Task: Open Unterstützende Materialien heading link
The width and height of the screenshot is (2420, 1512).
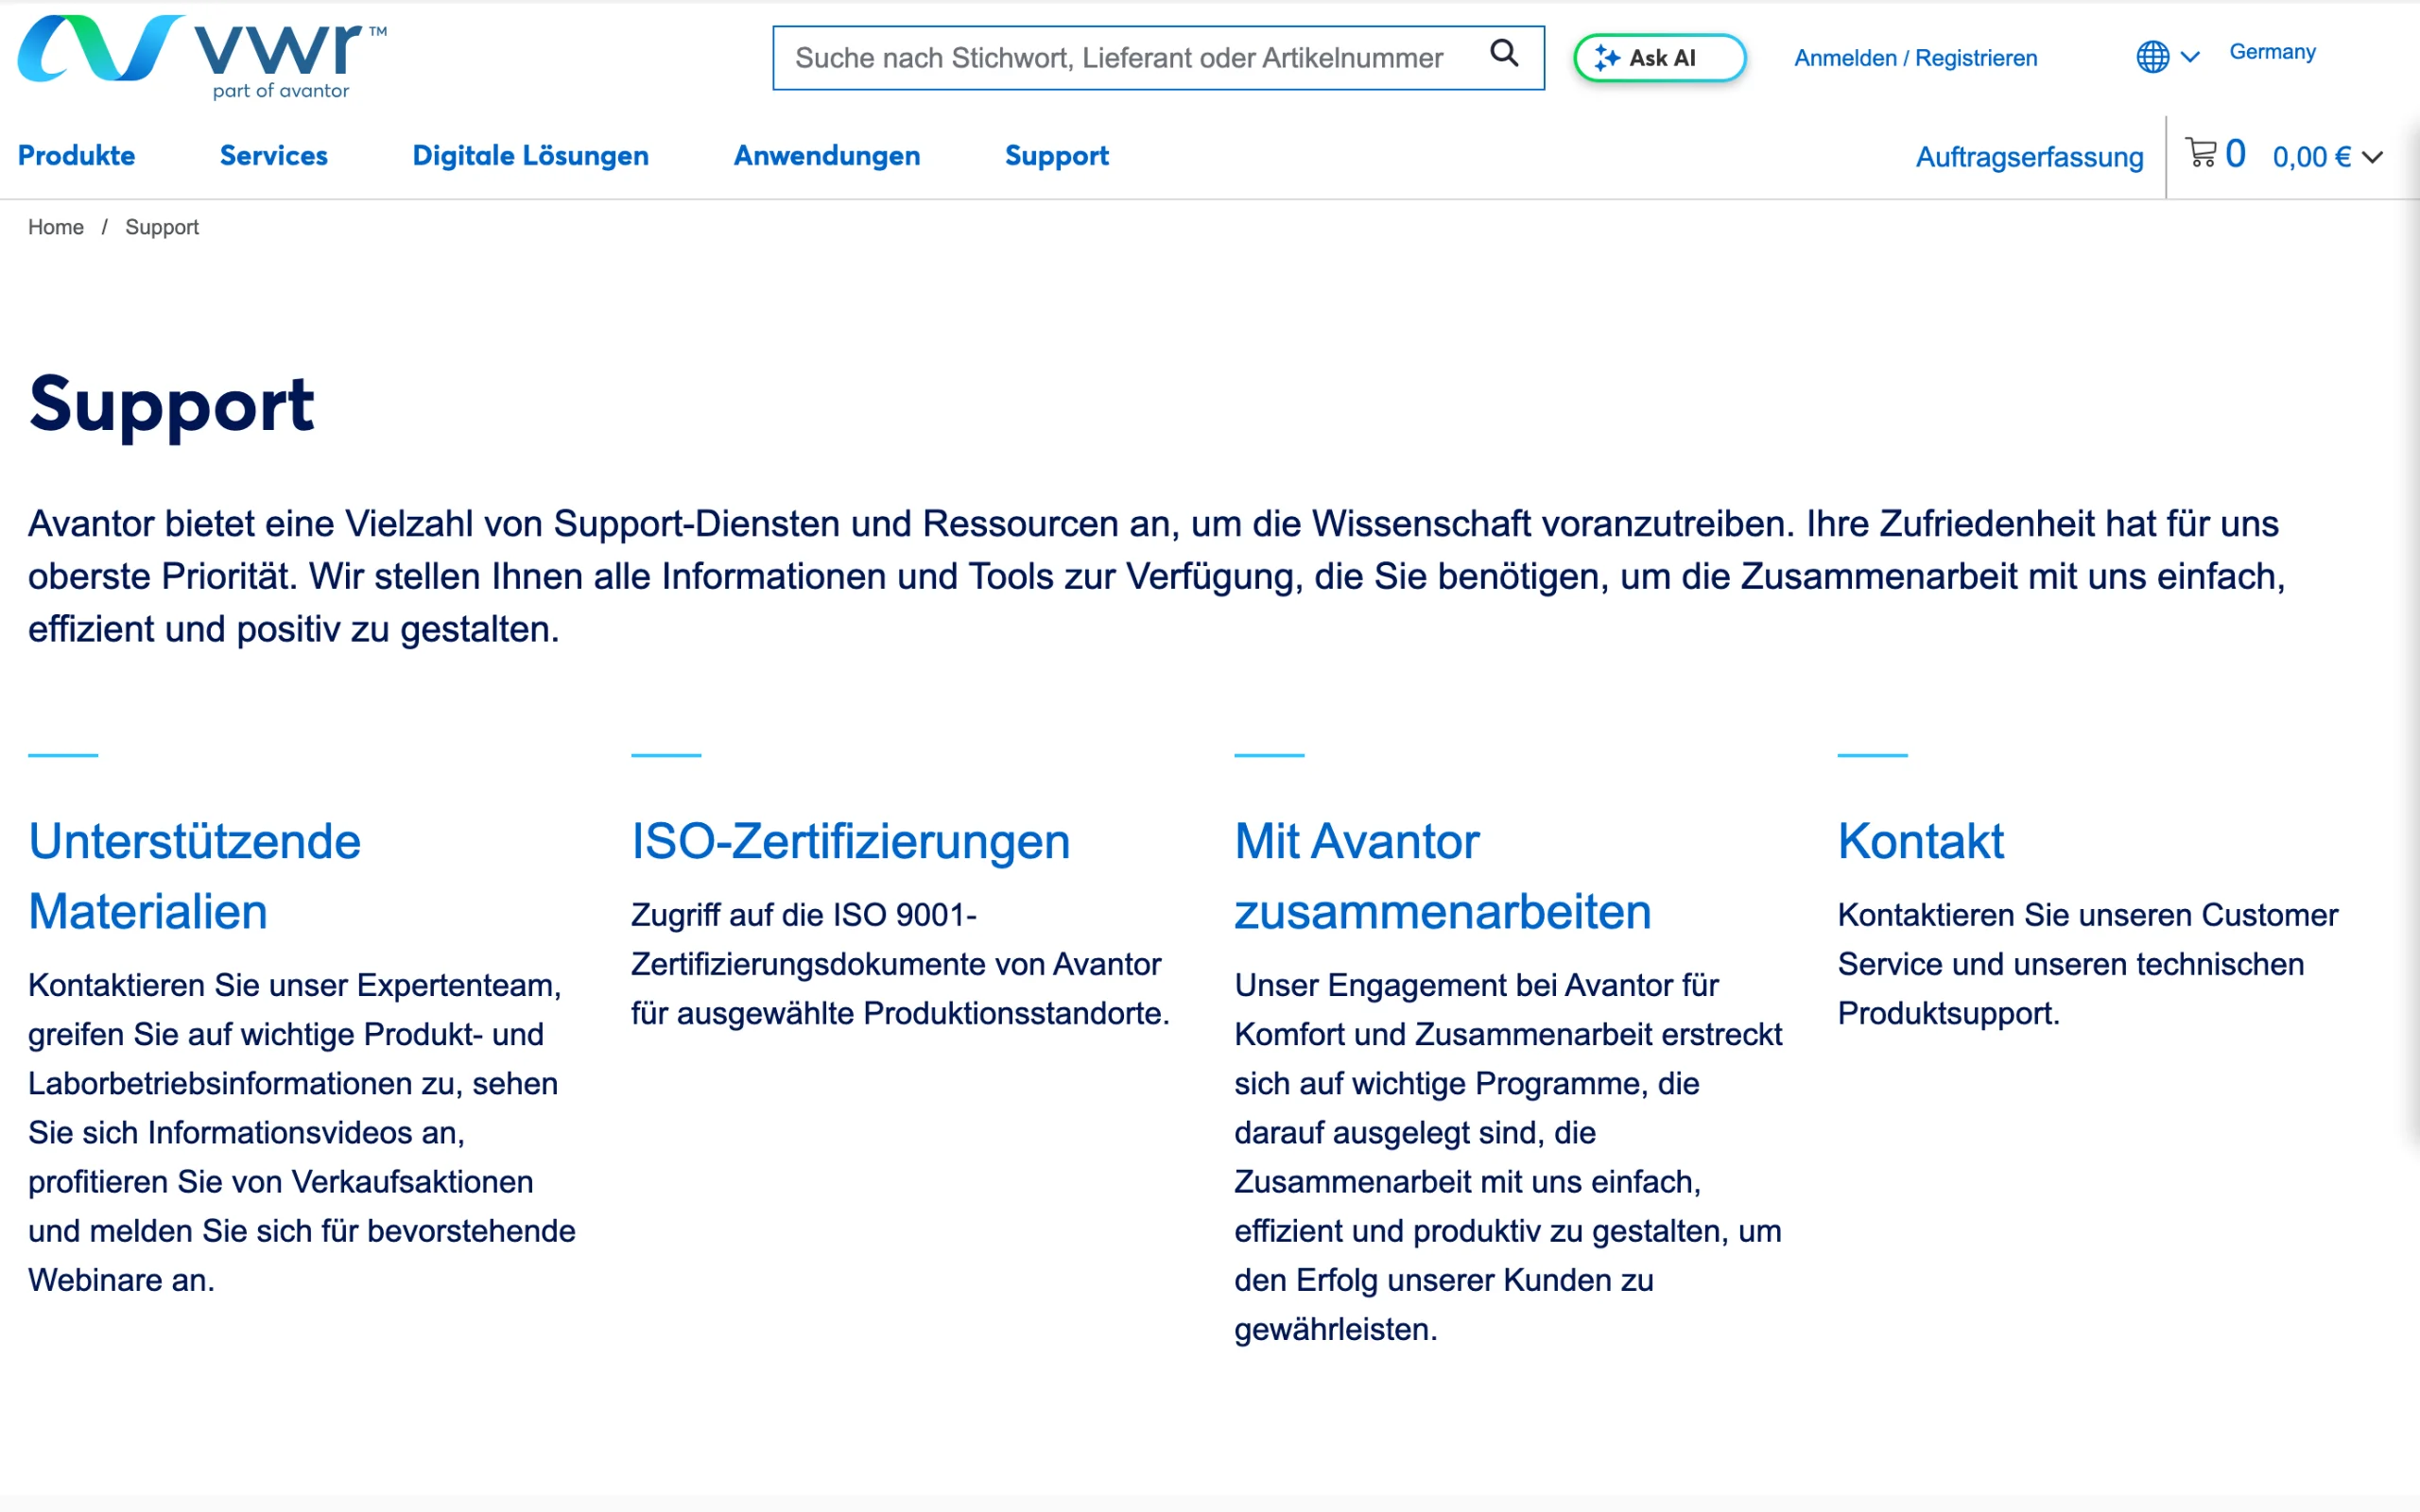Action: [194, 876]
